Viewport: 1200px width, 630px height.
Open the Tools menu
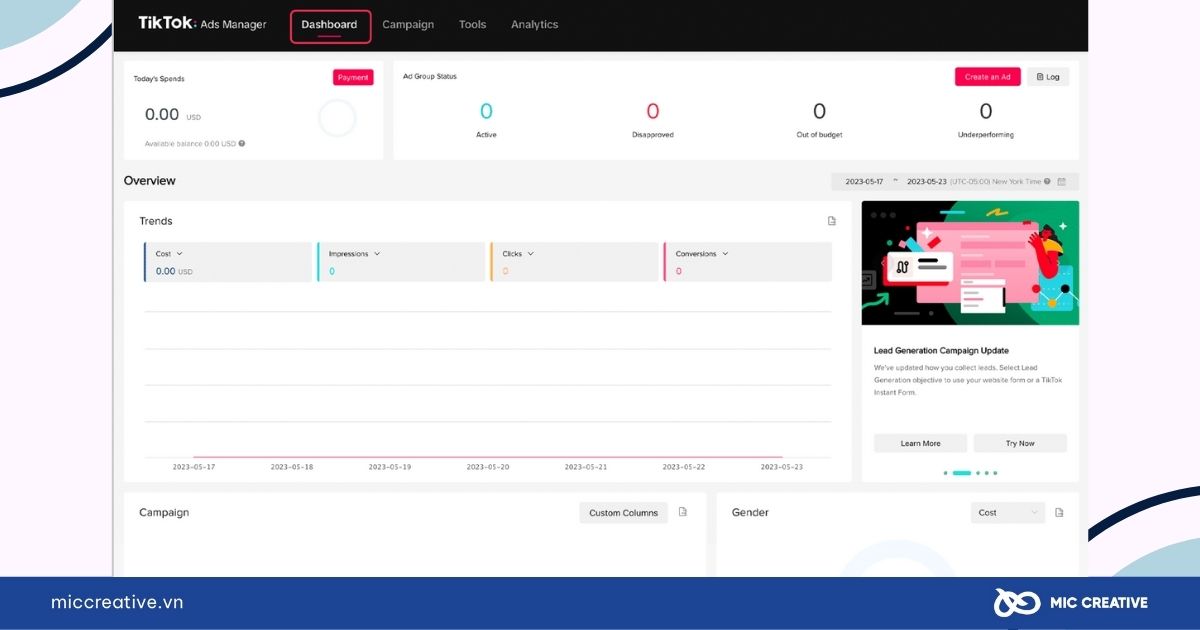point(472,24)
